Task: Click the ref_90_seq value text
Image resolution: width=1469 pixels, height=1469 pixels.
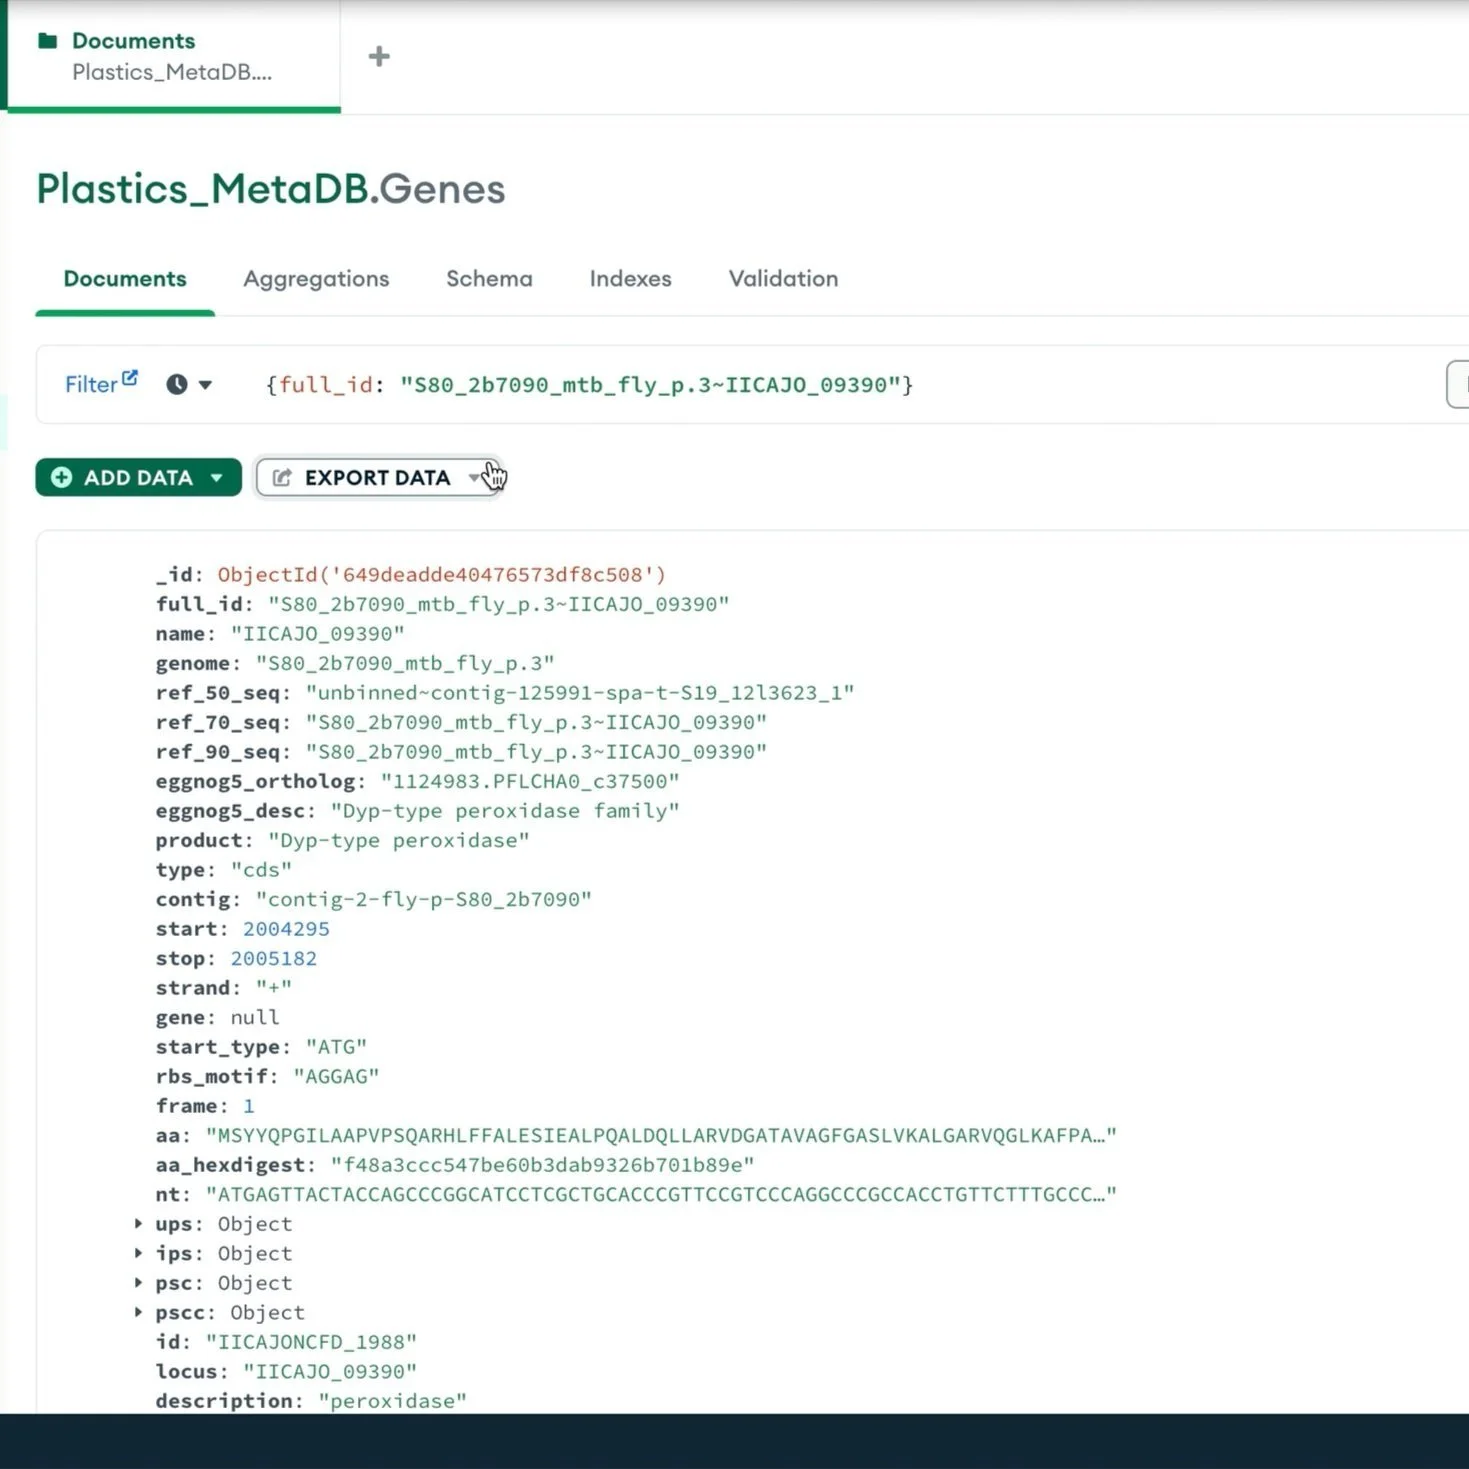Action: (x=536, y=751)
